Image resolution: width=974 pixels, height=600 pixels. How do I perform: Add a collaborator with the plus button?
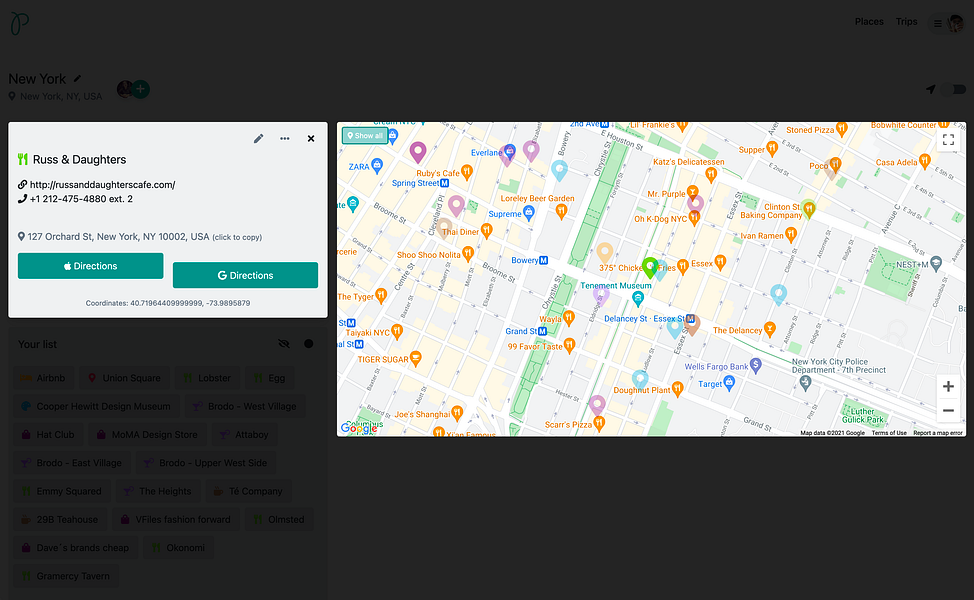[141, 89]
